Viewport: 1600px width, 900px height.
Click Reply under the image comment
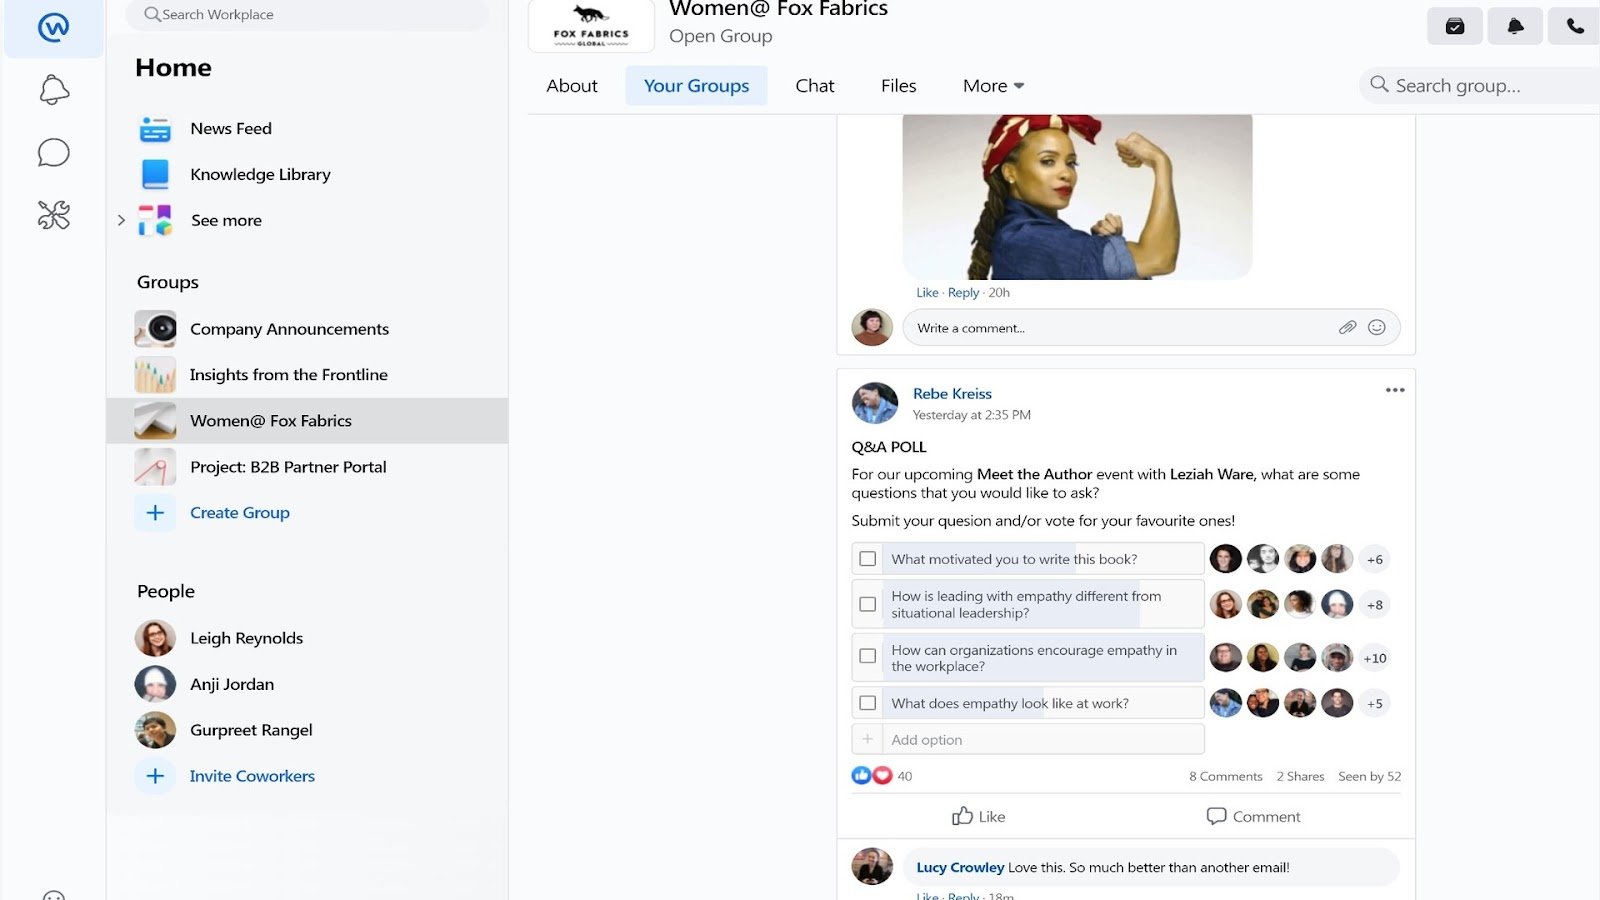coord(963,293)
